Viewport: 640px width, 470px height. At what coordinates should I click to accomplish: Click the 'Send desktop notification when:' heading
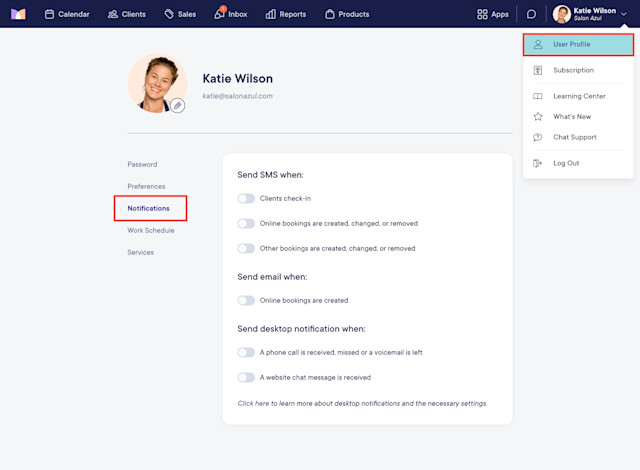301,329
